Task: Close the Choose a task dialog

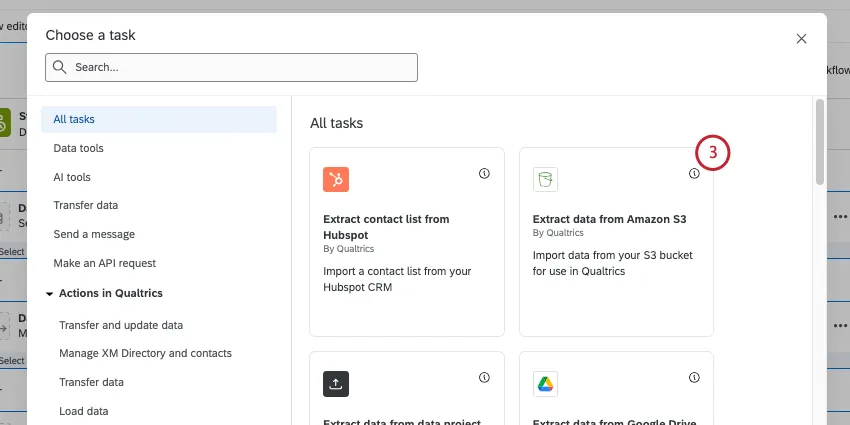Action: [801, 39]
